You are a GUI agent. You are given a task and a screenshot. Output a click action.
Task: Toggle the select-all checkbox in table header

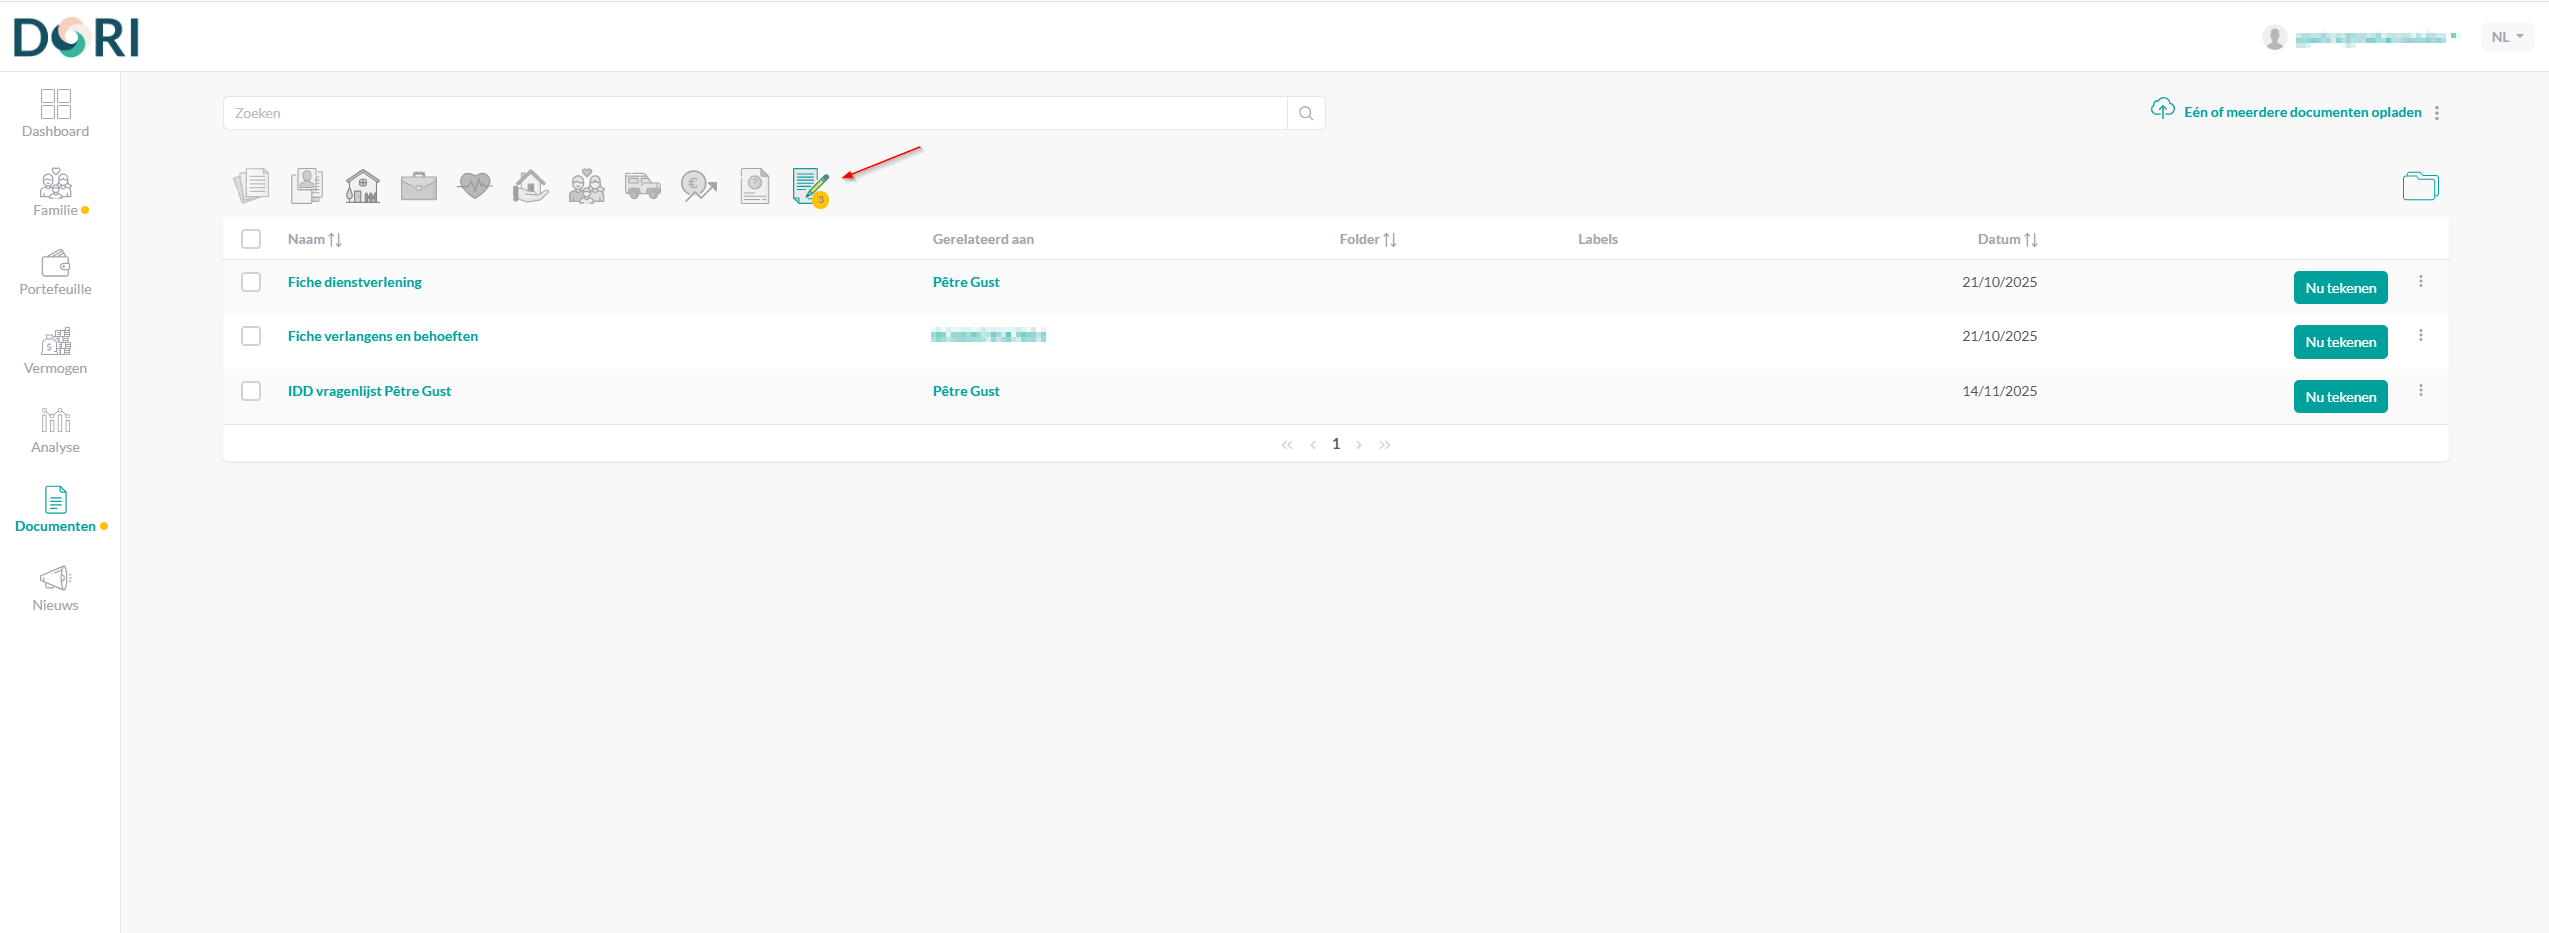coord(251,239)
